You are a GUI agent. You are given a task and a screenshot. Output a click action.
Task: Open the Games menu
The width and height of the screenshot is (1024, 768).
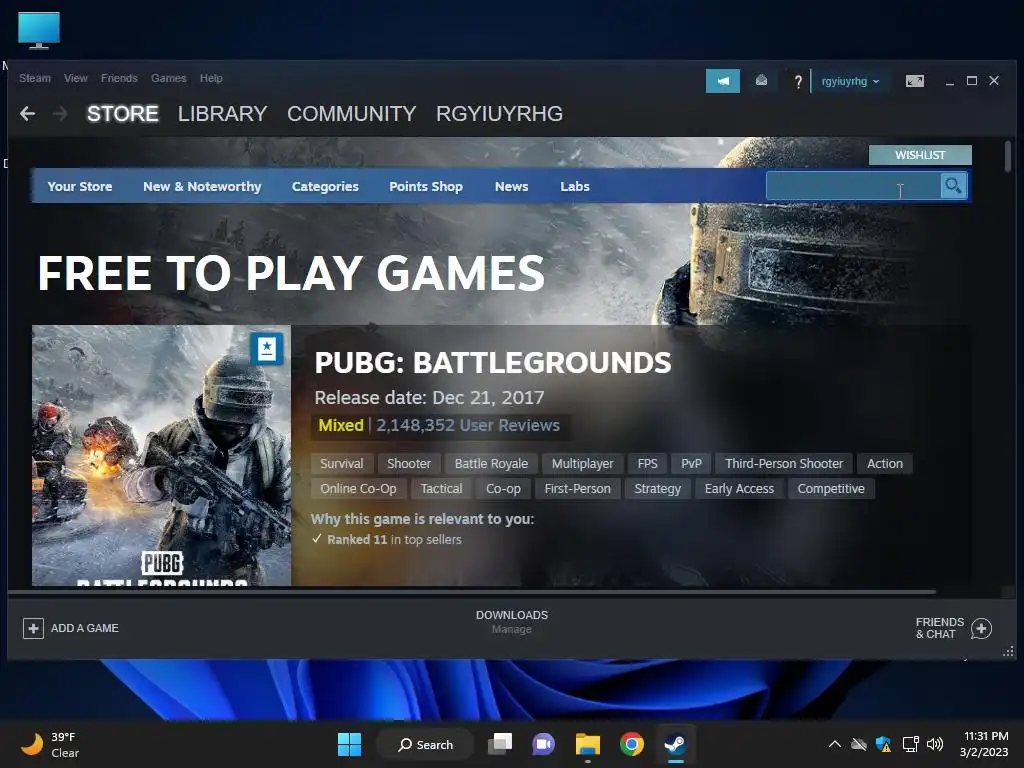[168, 78]
